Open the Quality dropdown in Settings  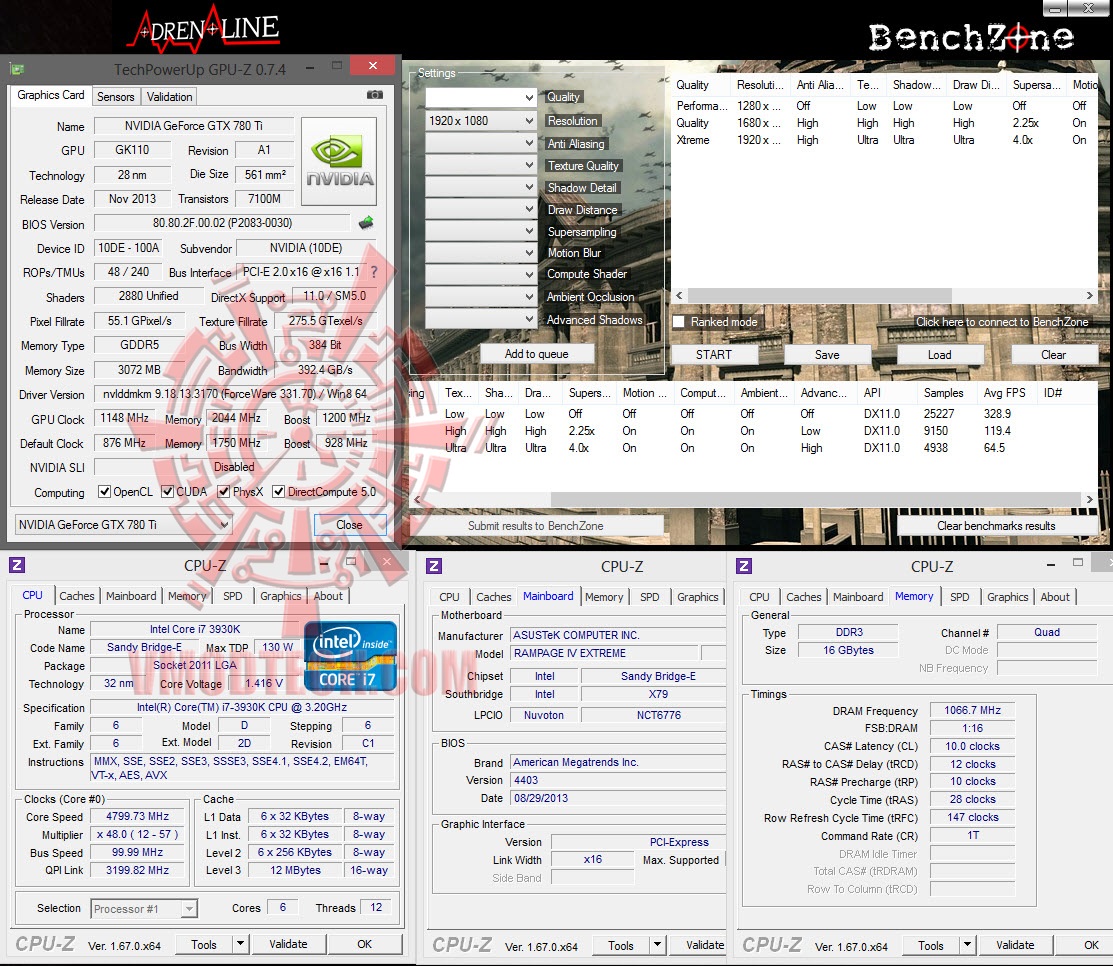point(481,97)
